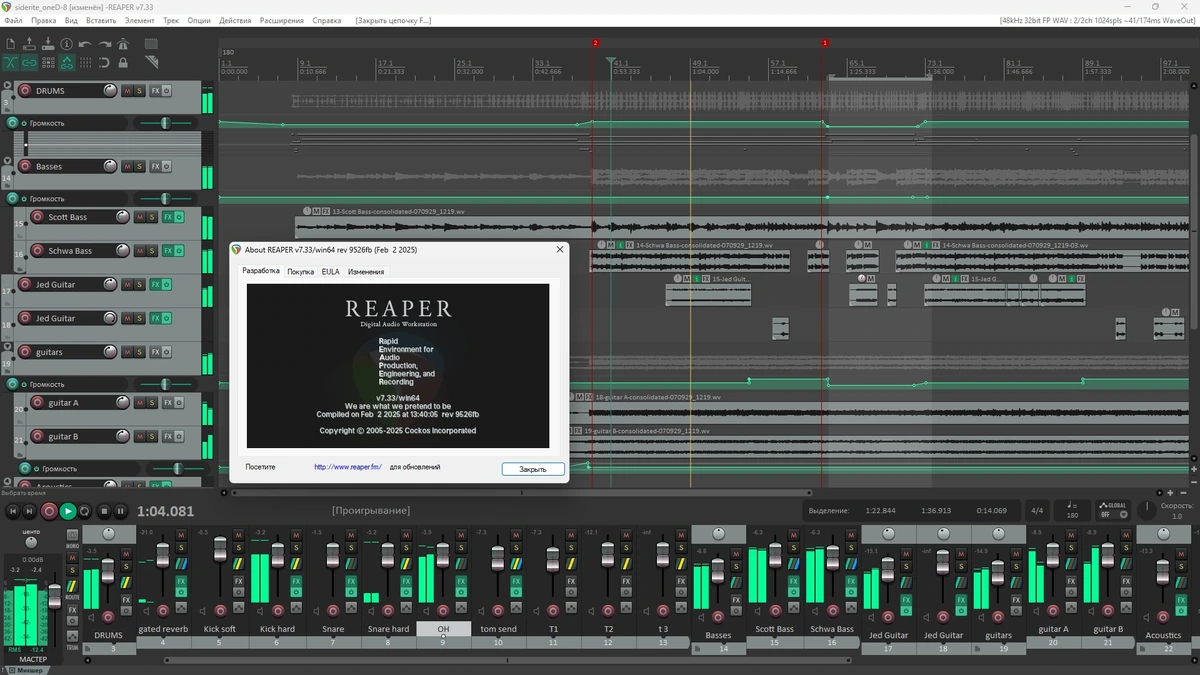This screenshot has height=675, width=1200.
Task: Toggle the item grouping chain-link icon
Action: [29, 63]
